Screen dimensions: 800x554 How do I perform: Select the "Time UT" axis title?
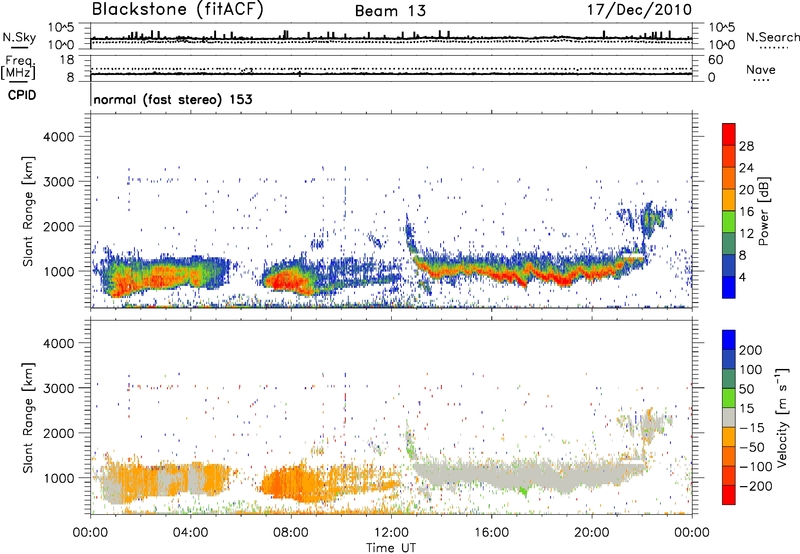tap(391, 548)
